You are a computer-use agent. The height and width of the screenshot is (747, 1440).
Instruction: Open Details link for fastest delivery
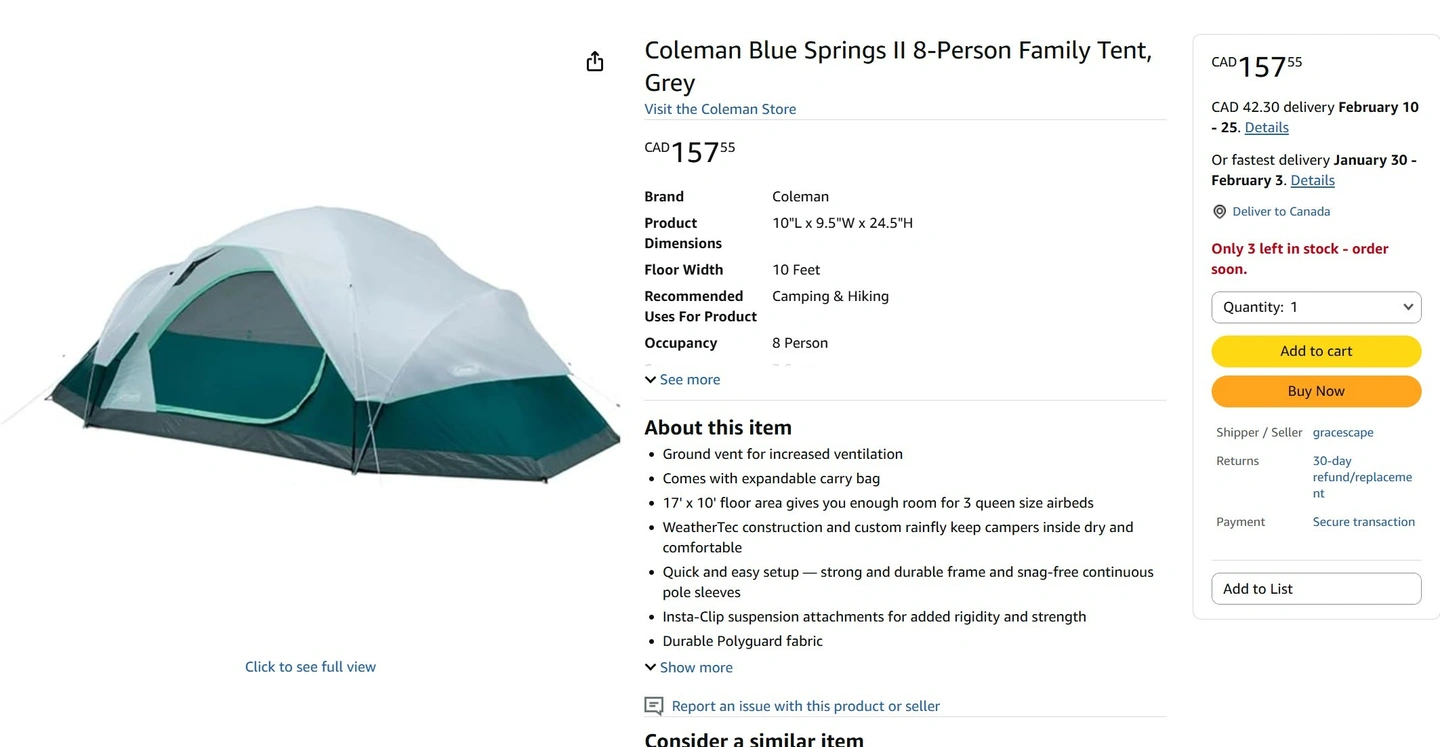(x=1312, y=181)
